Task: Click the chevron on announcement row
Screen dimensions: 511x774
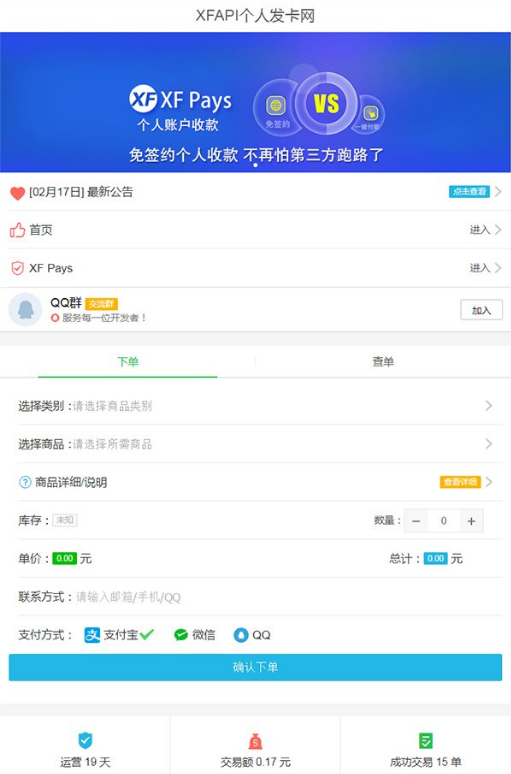Action: [x=498, y=192]
